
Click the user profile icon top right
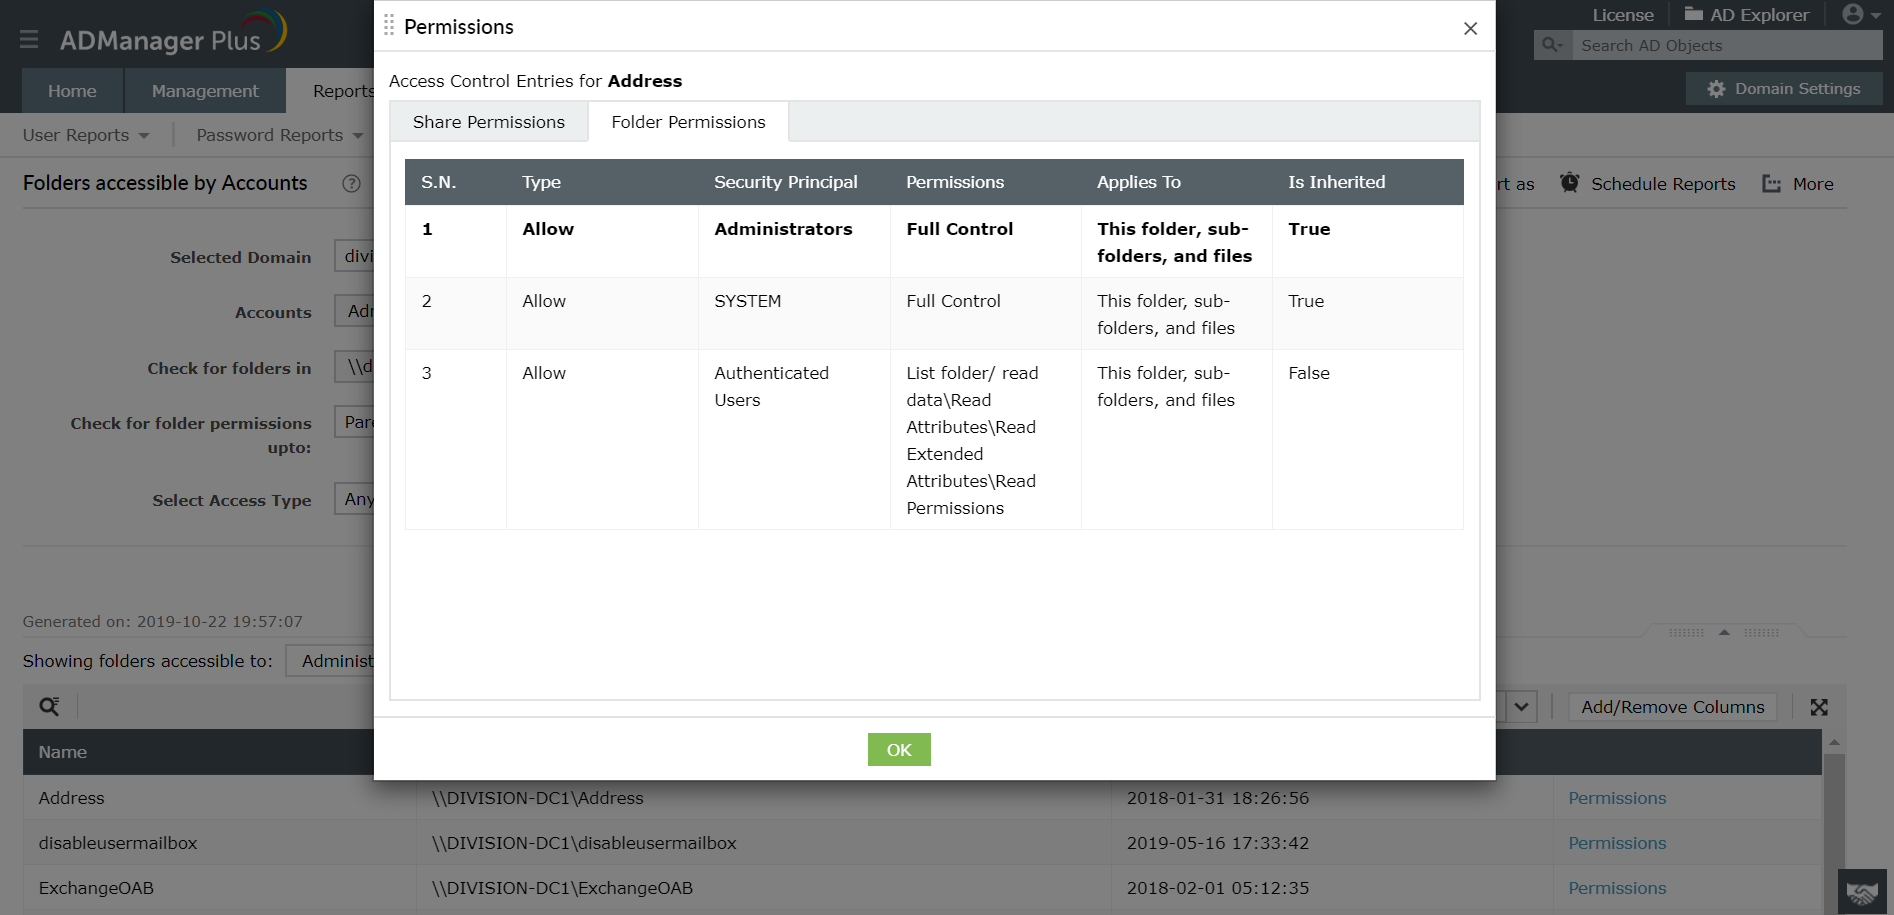click(1852, 14)
